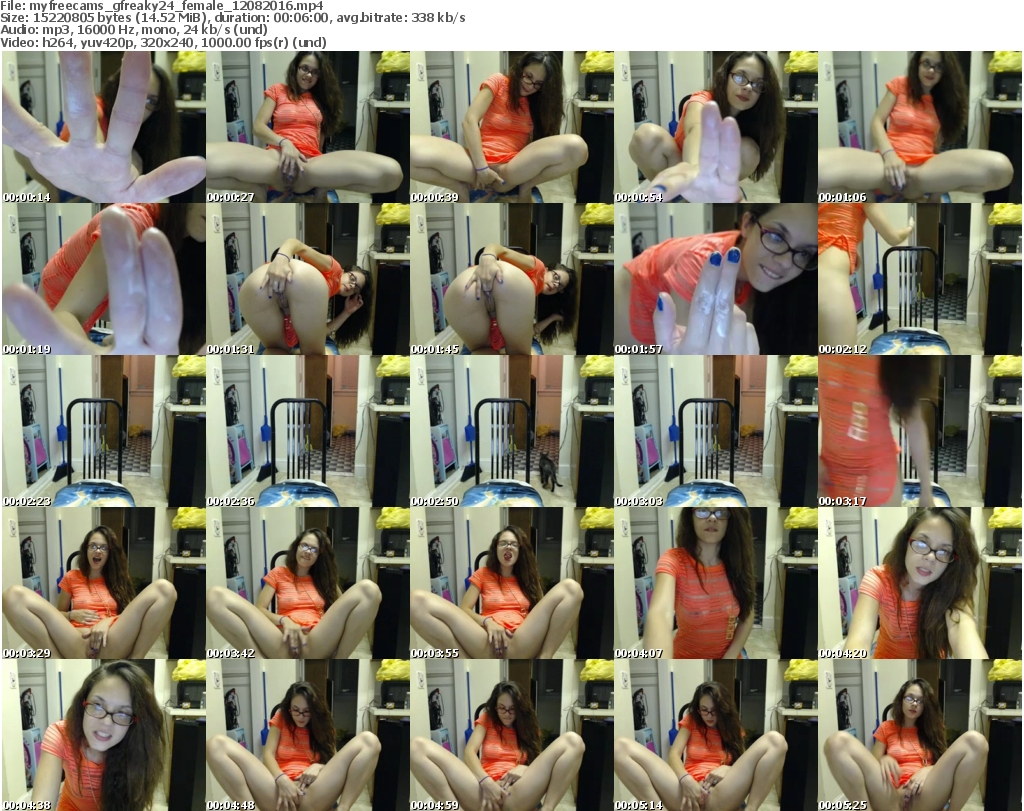
Task: Select the thumbnail stamped 00:01:19
Action: [x=104, y=279]
